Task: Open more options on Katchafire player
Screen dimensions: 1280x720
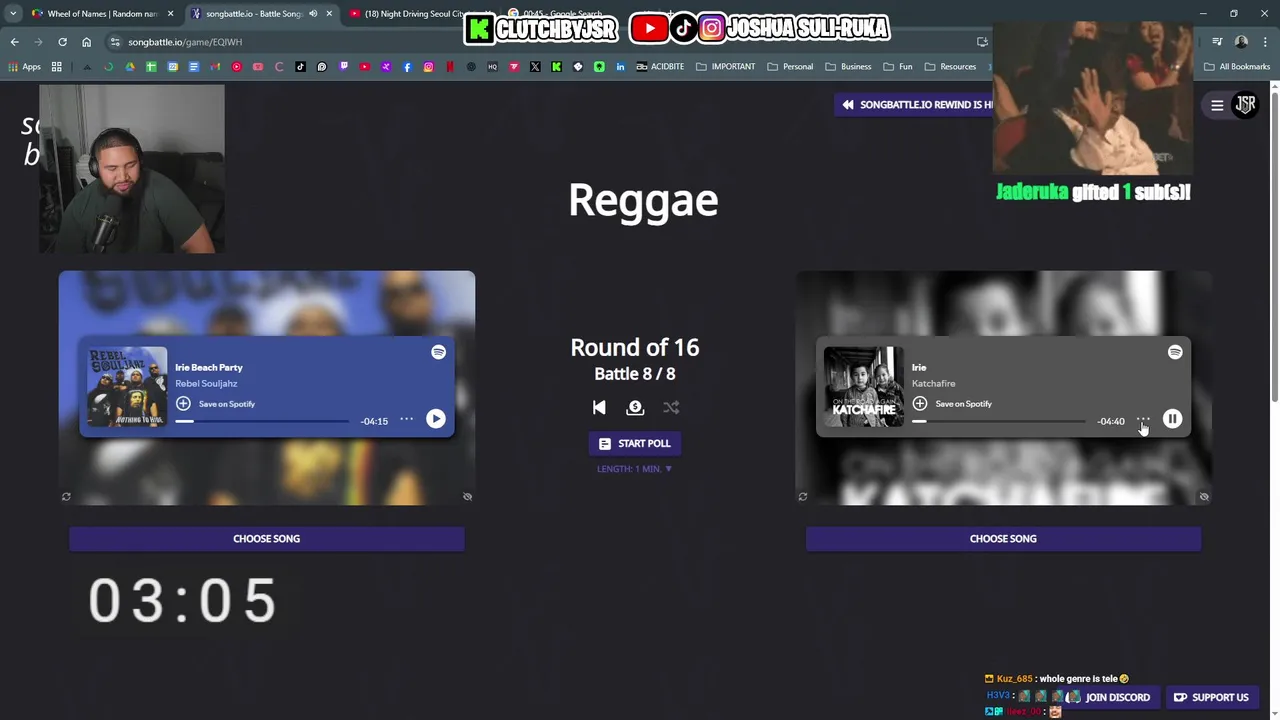Action: [1143, 419]
